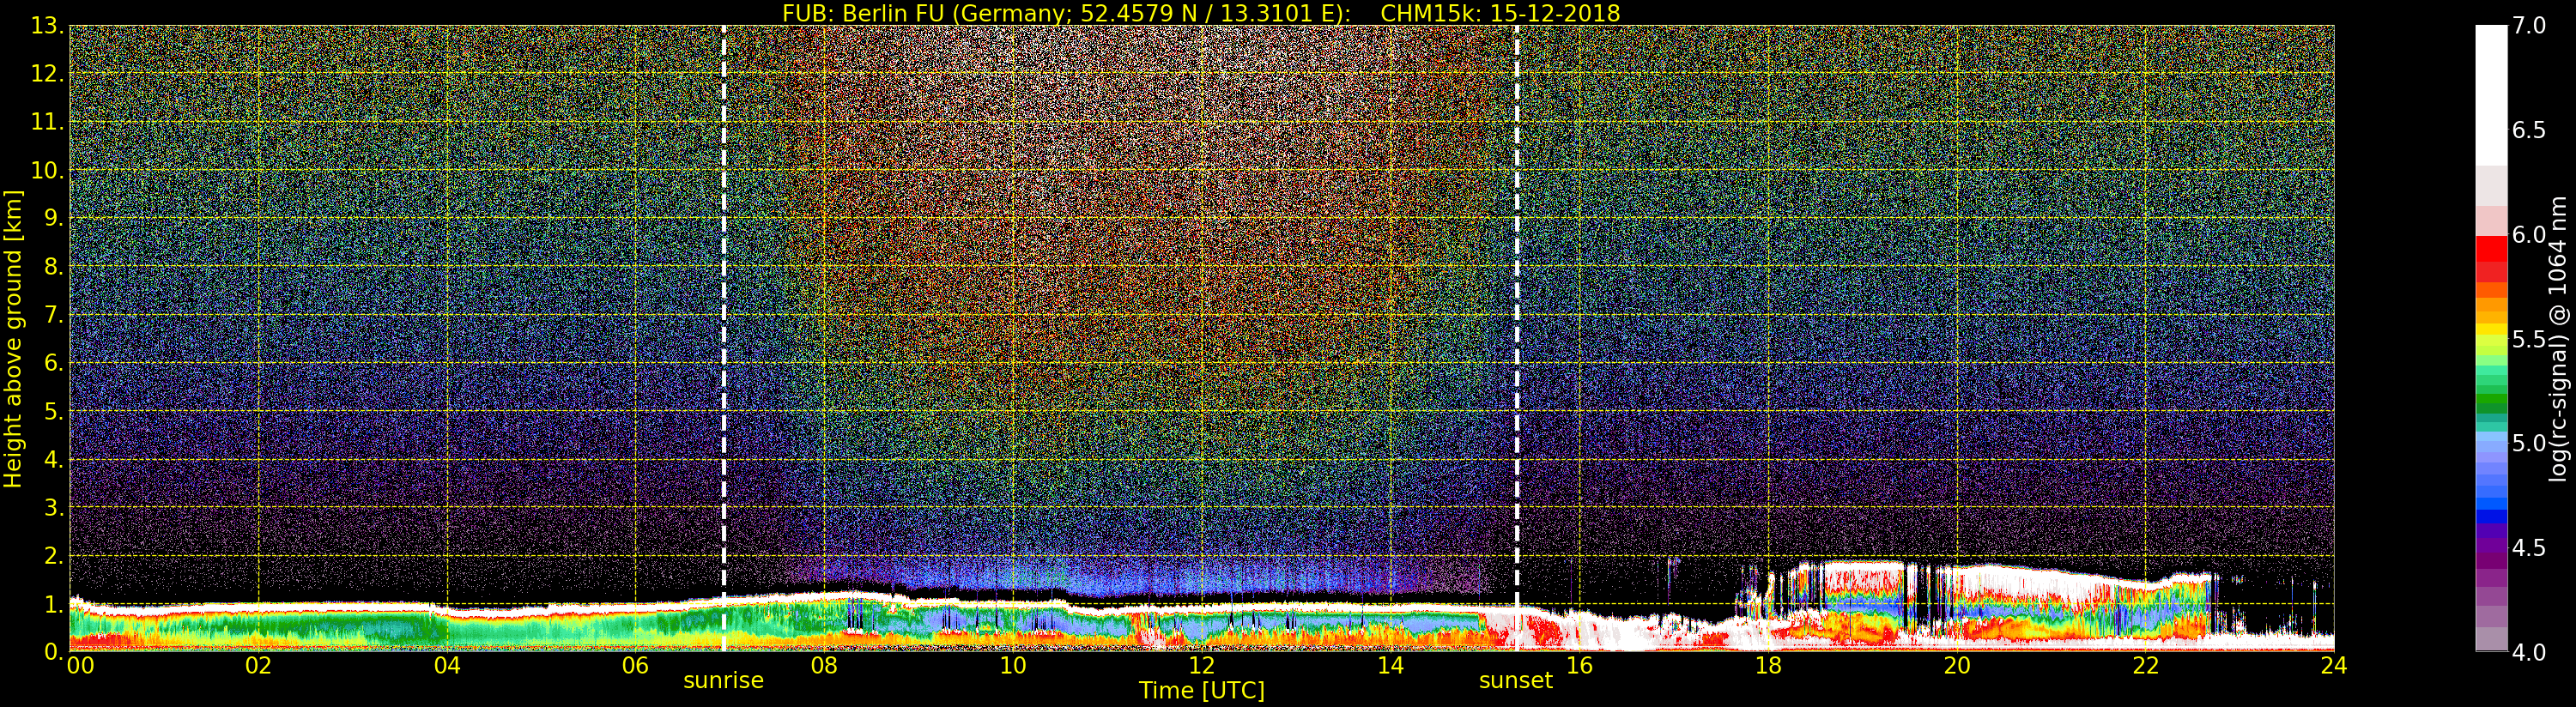Click the x-axis tick label '08'
The width and height of the screenshot is (2576, 707).
pyautogui.click(x=824, y=666)
